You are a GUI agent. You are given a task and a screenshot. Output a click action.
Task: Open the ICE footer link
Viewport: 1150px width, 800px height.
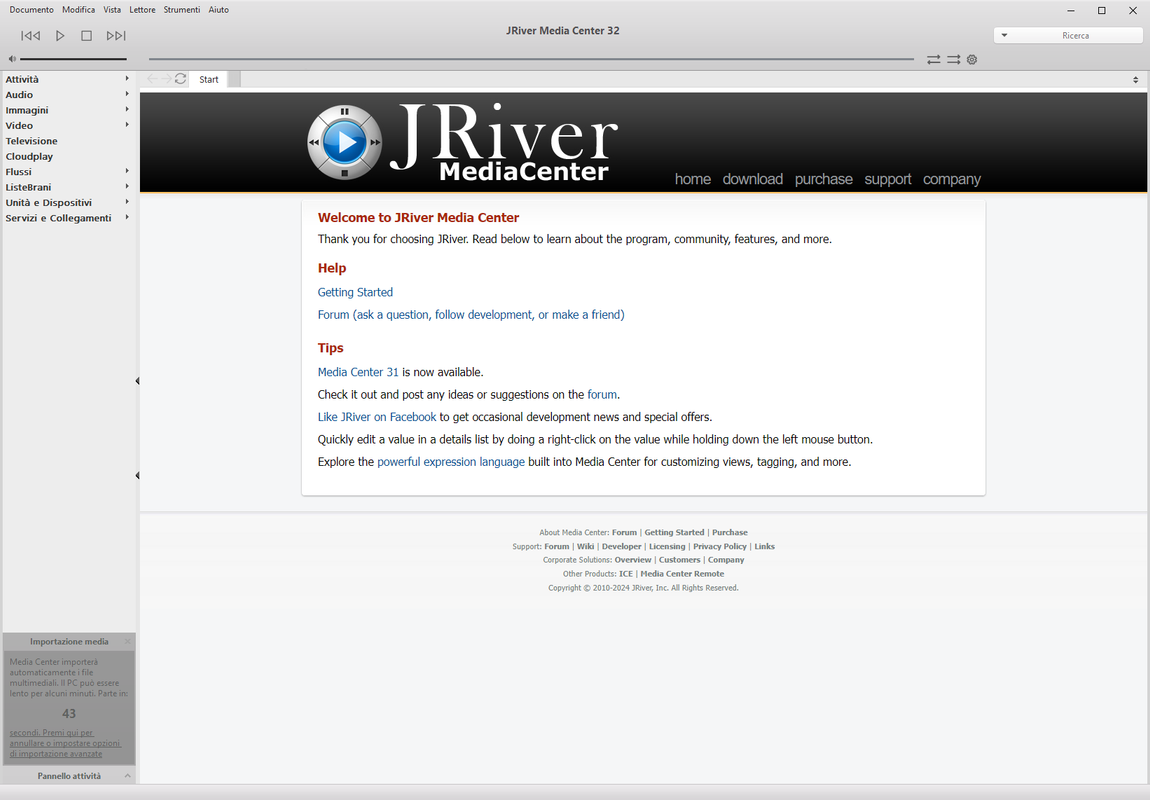click(626, 574)
